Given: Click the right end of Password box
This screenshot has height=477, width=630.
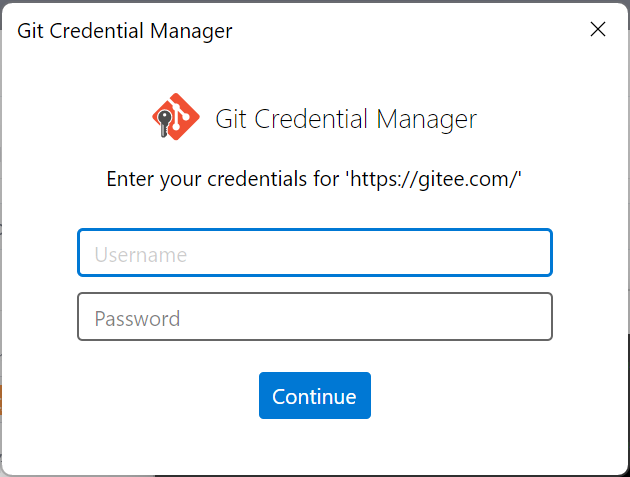Looking at the screenshot, I should coord(530,317).
